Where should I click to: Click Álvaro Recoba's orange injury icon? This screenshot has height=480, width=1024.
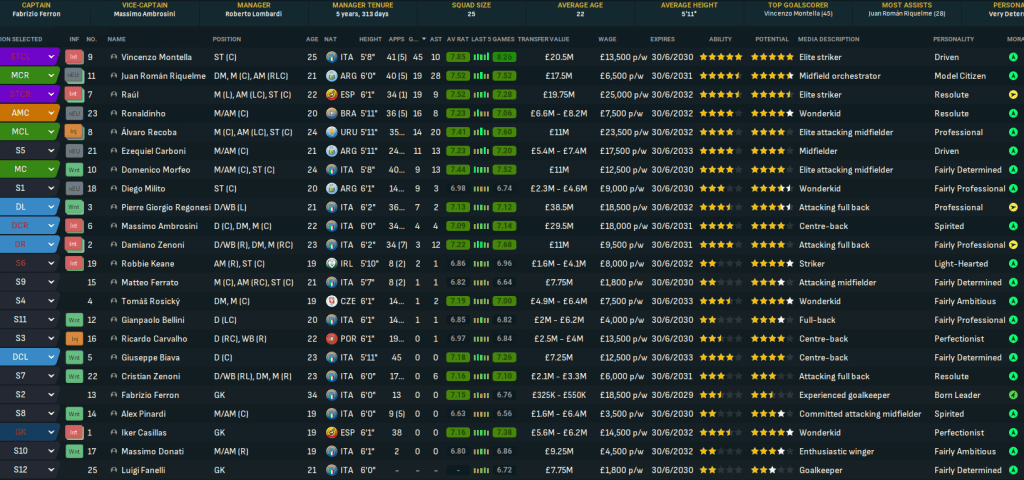tap(74, 132)
